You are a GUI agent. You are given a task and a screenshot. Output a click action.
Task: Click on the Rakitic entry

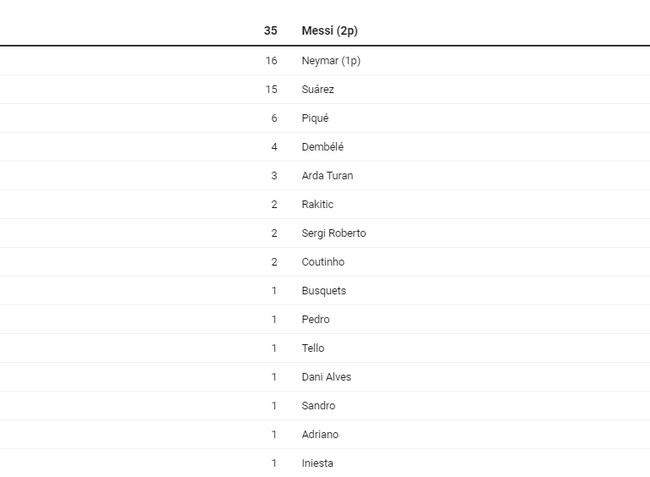317,205
